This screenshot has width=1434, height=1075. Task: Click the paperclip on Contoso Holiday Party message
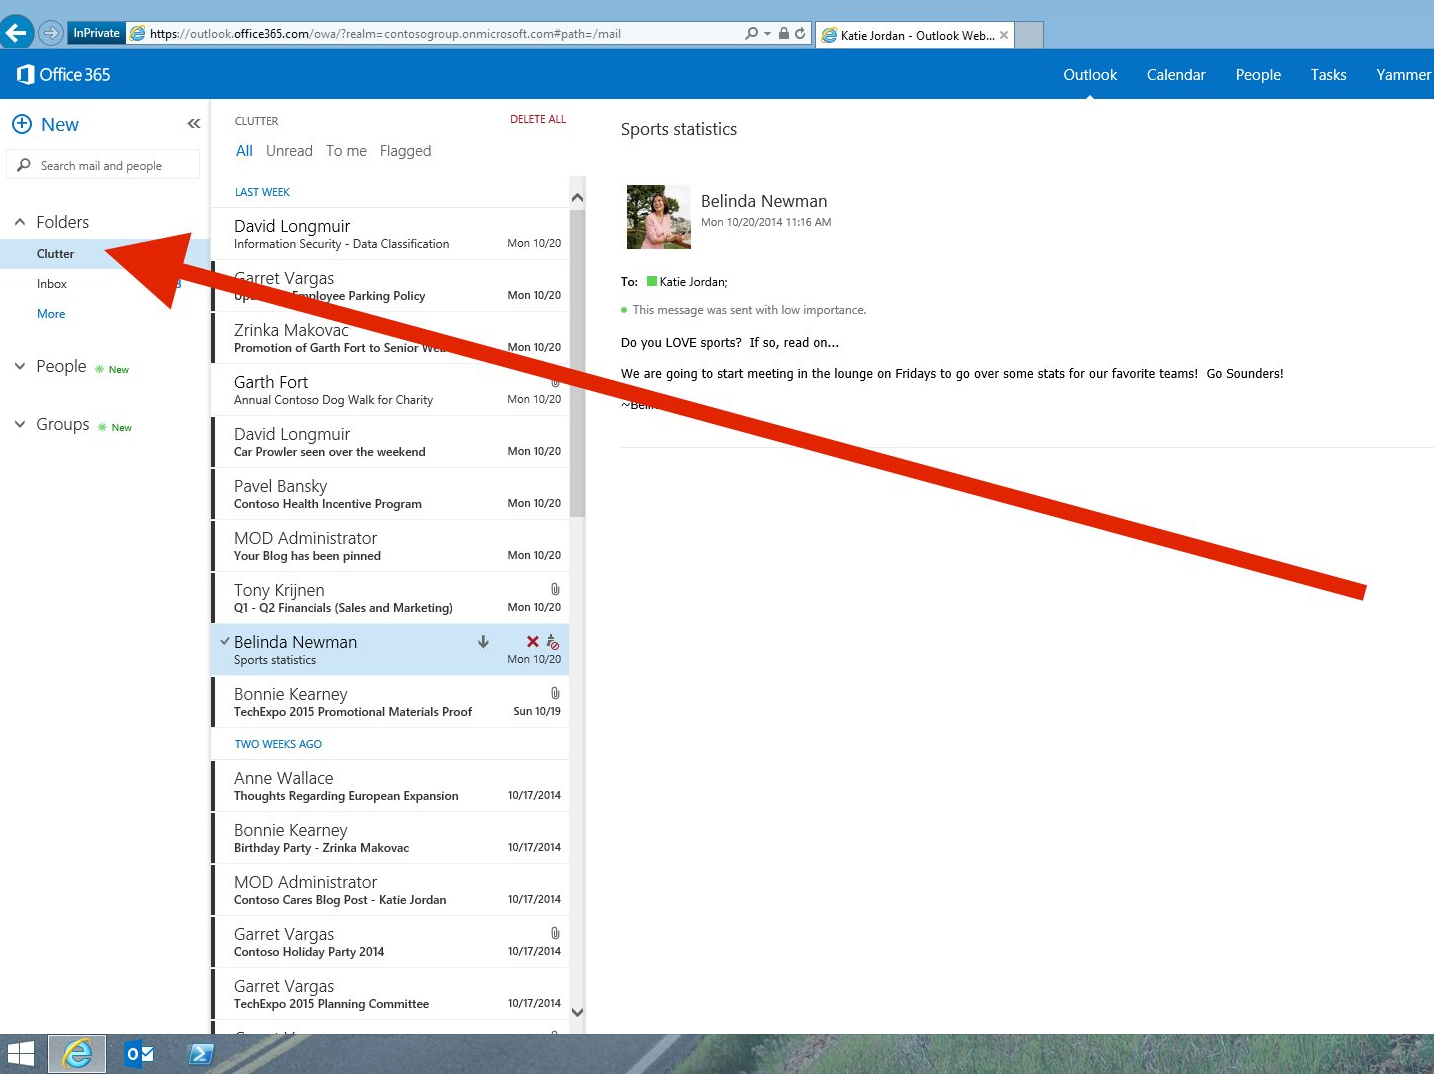(555, 933)
